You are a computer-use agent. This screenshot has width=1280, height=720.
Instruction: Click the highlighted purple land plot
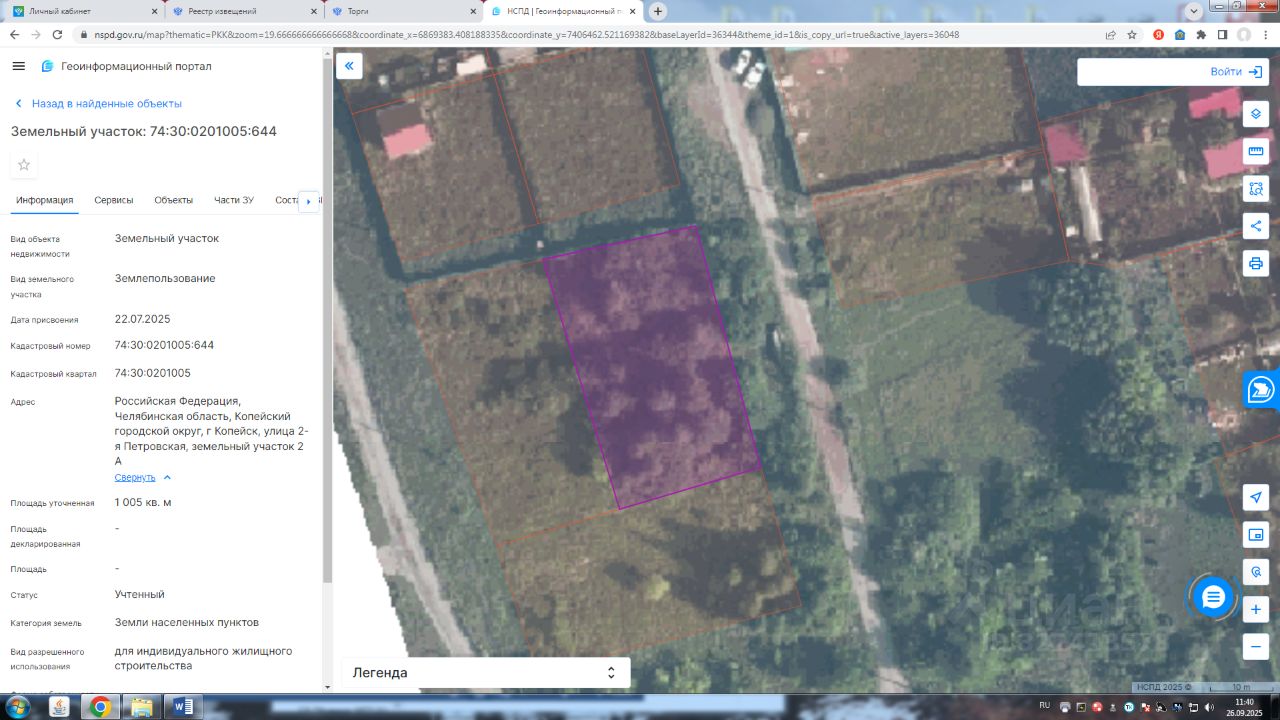(650, 366)
